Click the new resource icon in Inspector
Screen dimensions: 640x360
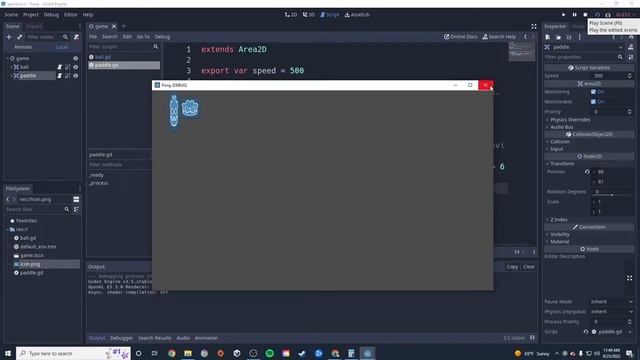[548, 37]
